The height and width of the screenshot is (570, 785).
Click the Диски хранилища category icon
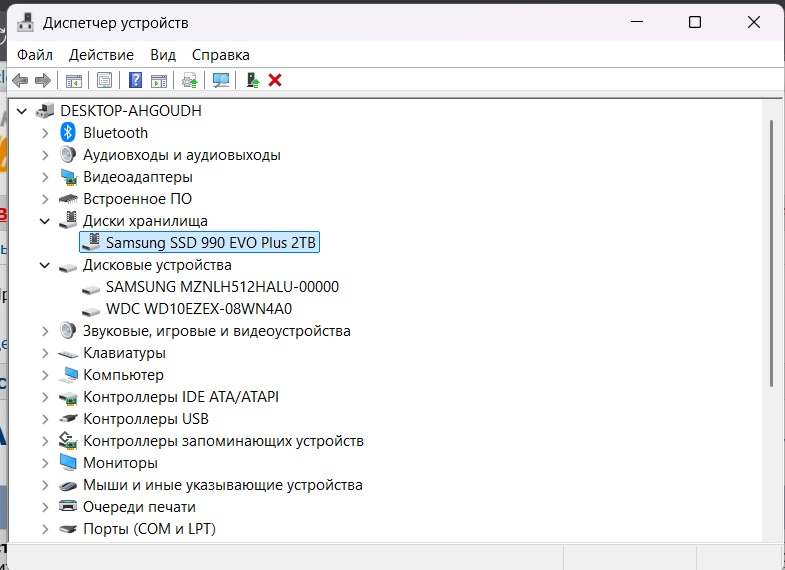69,221
